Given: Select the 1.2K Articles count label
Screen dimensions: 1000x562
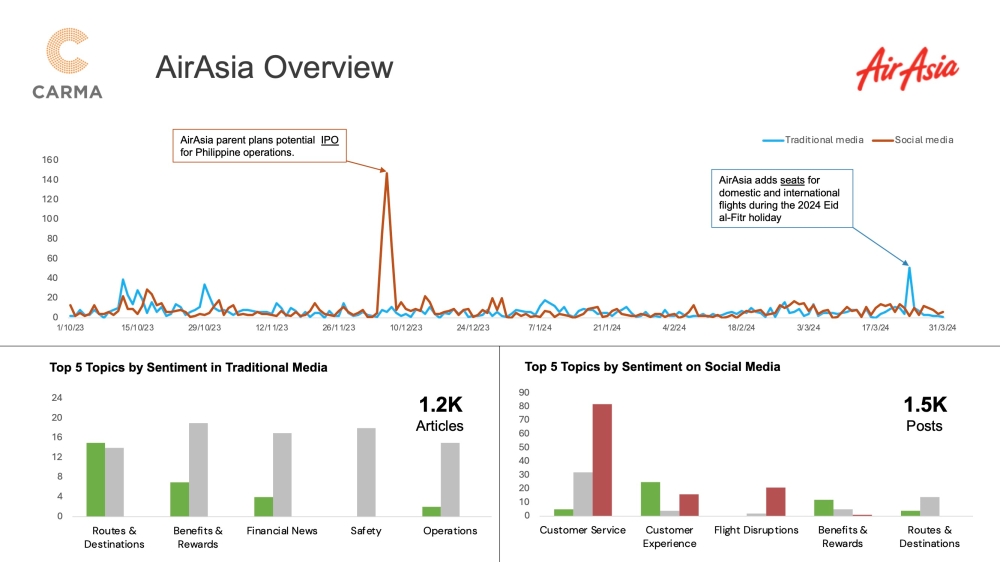Looking at the screenshot, I should 439,414.
